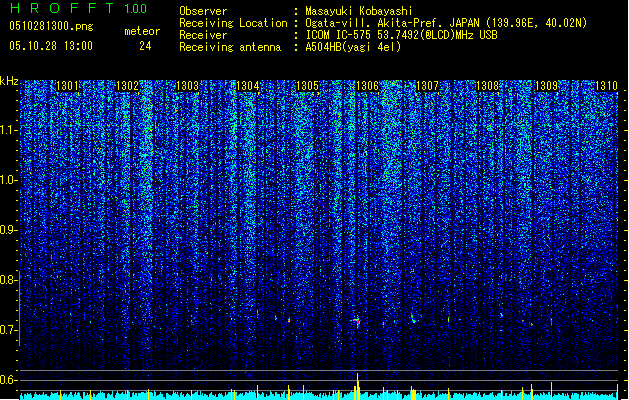Click the 1.0 kHz frequency label
Image resolution: width=629 pixels, height=400 pixels.
[x=9, y=180]
